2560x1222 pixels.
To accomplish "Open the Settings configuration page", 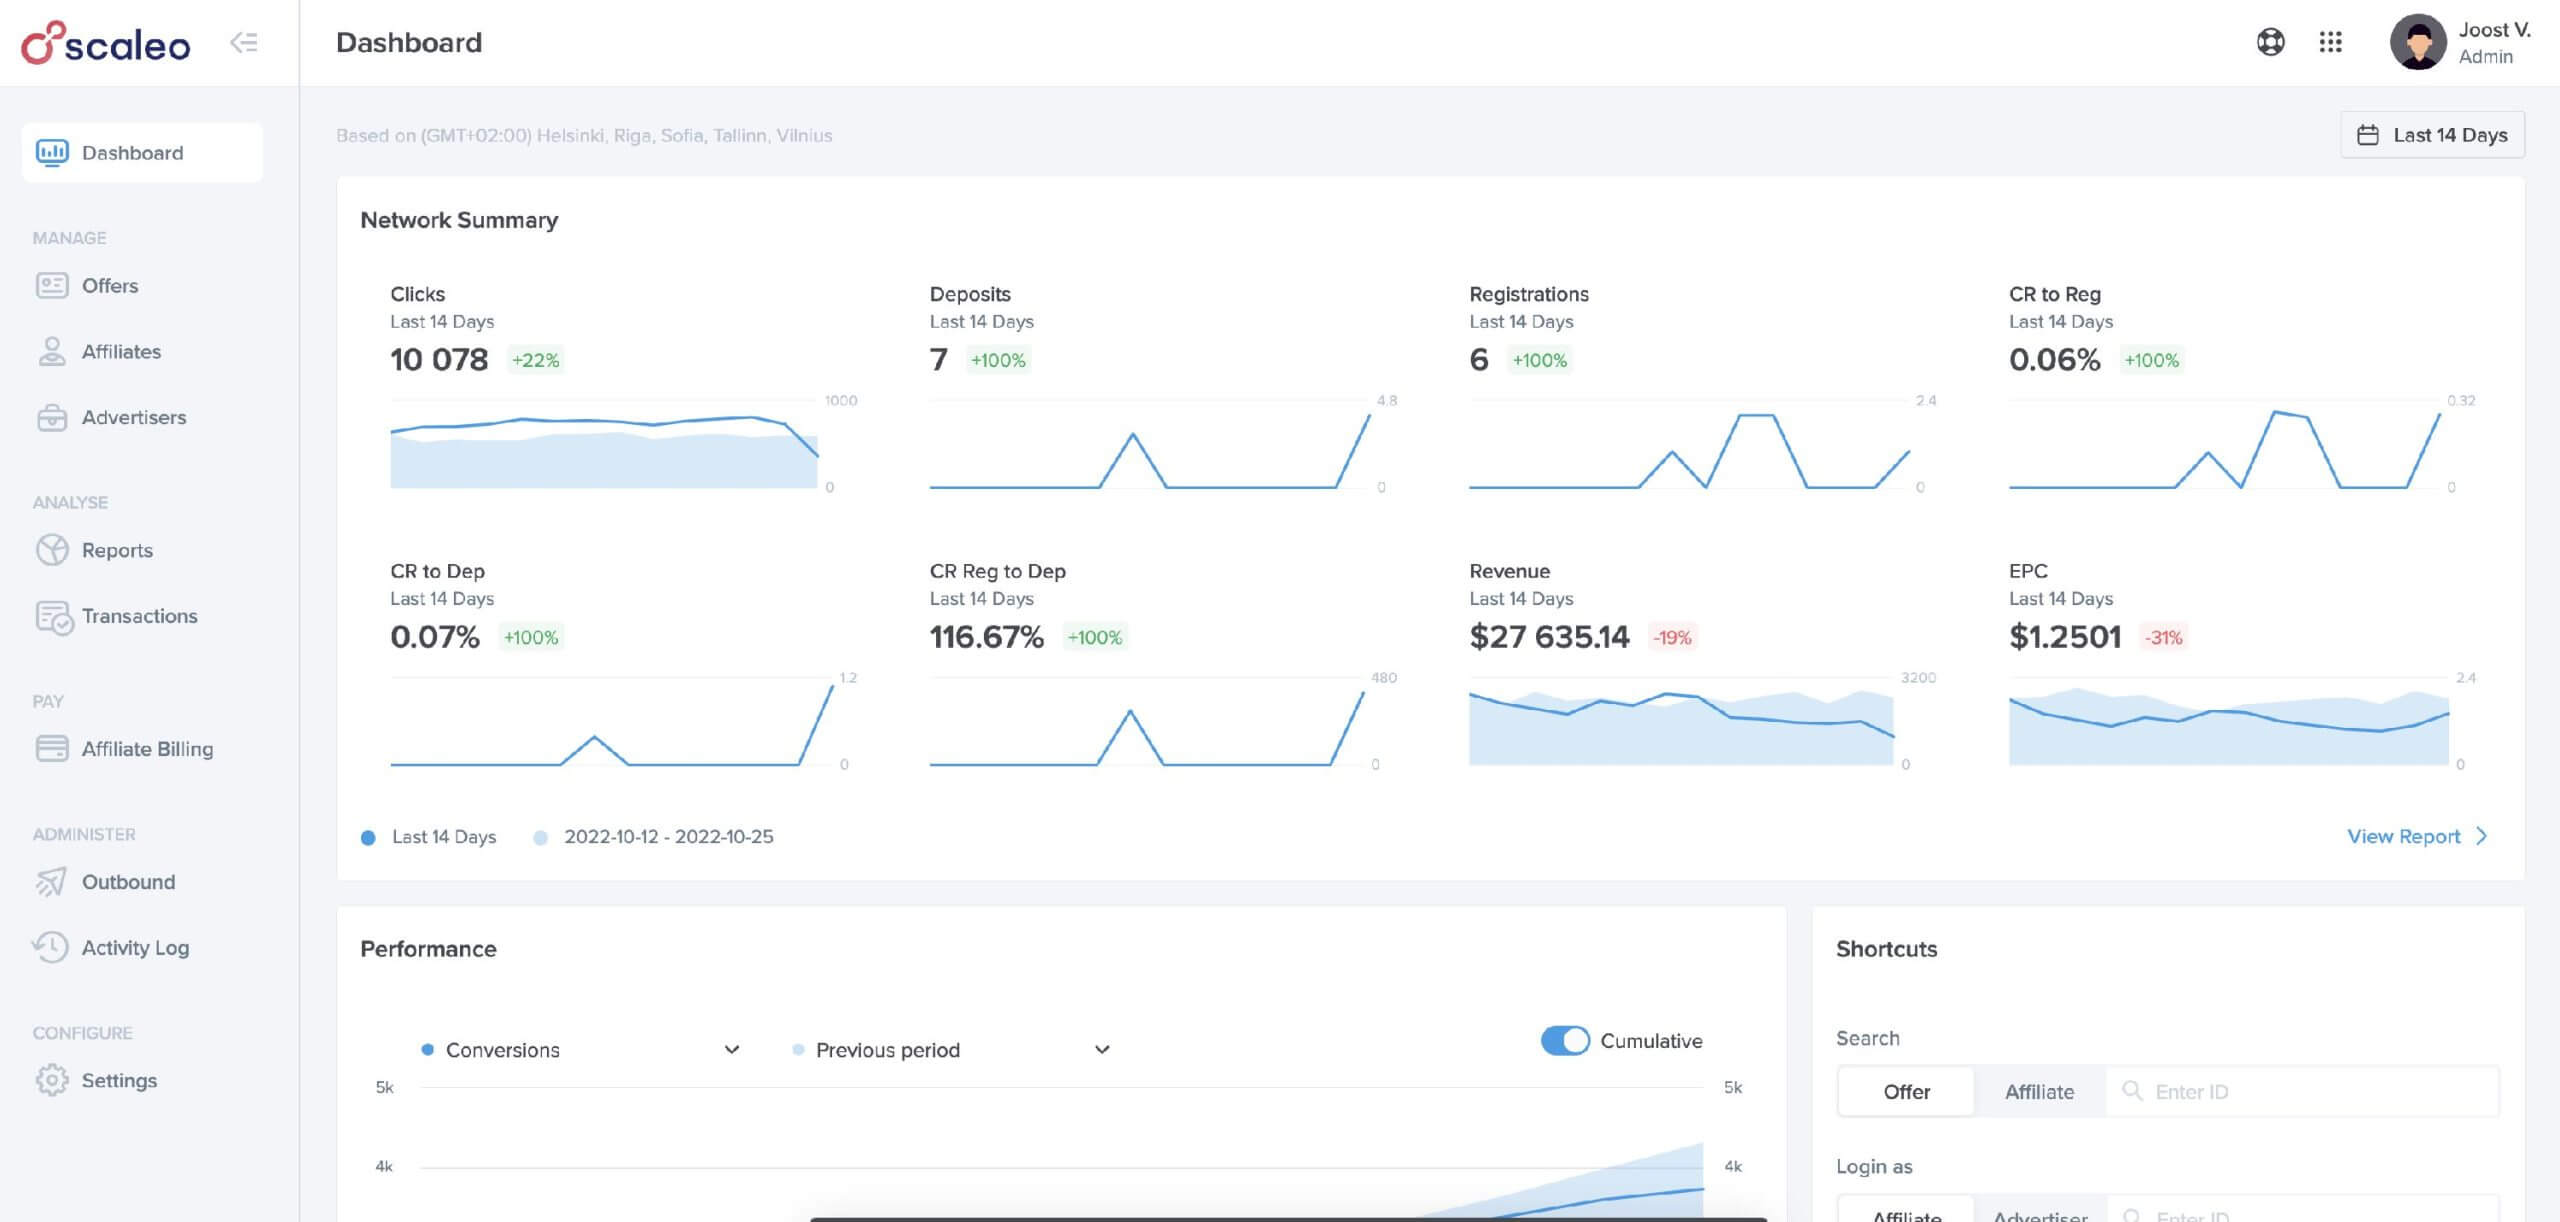I will [x=118, y=1080].
